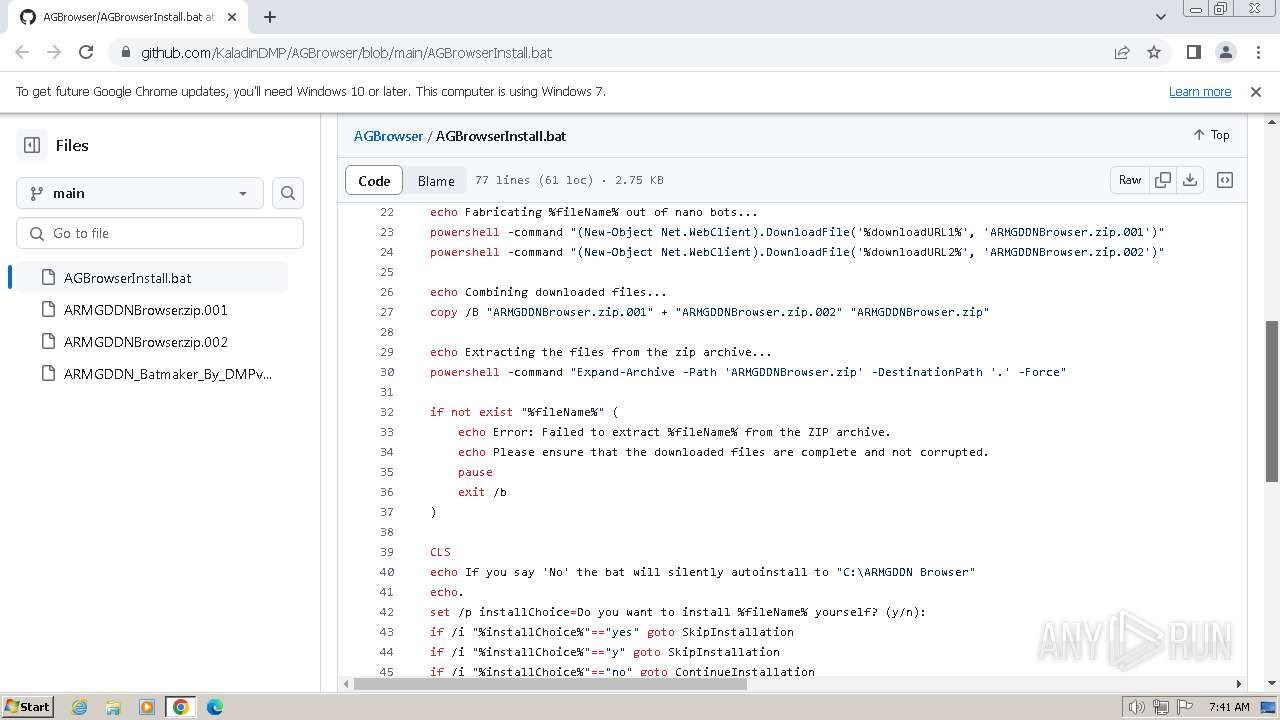Click the file search magnifier button
1280x720 pixels.
click(288, 193)
